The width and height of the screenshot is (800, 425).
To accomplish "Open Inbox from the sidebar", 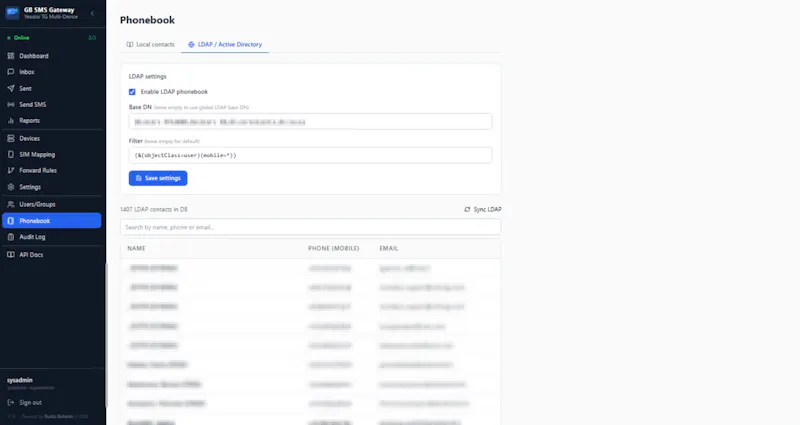I will pos(53,72).
